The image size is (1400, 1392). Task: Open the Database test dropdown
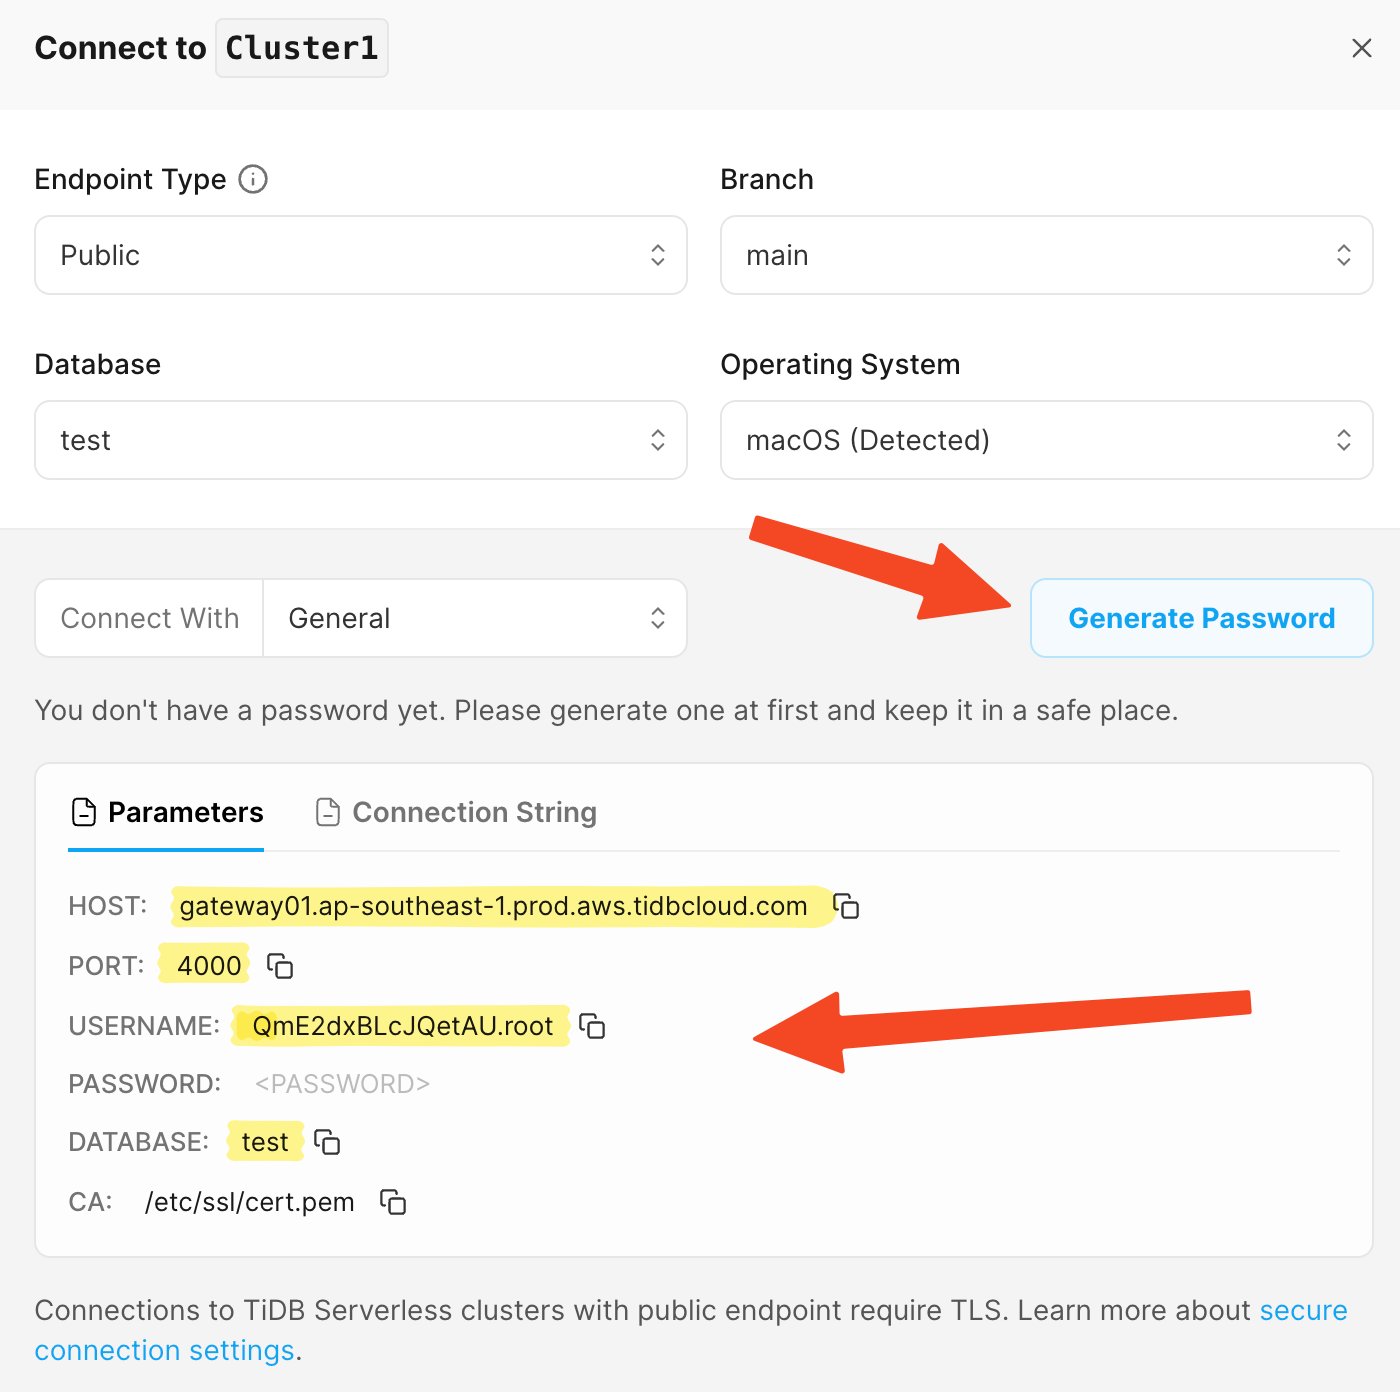pyautogui.click(x=361, y=440)
